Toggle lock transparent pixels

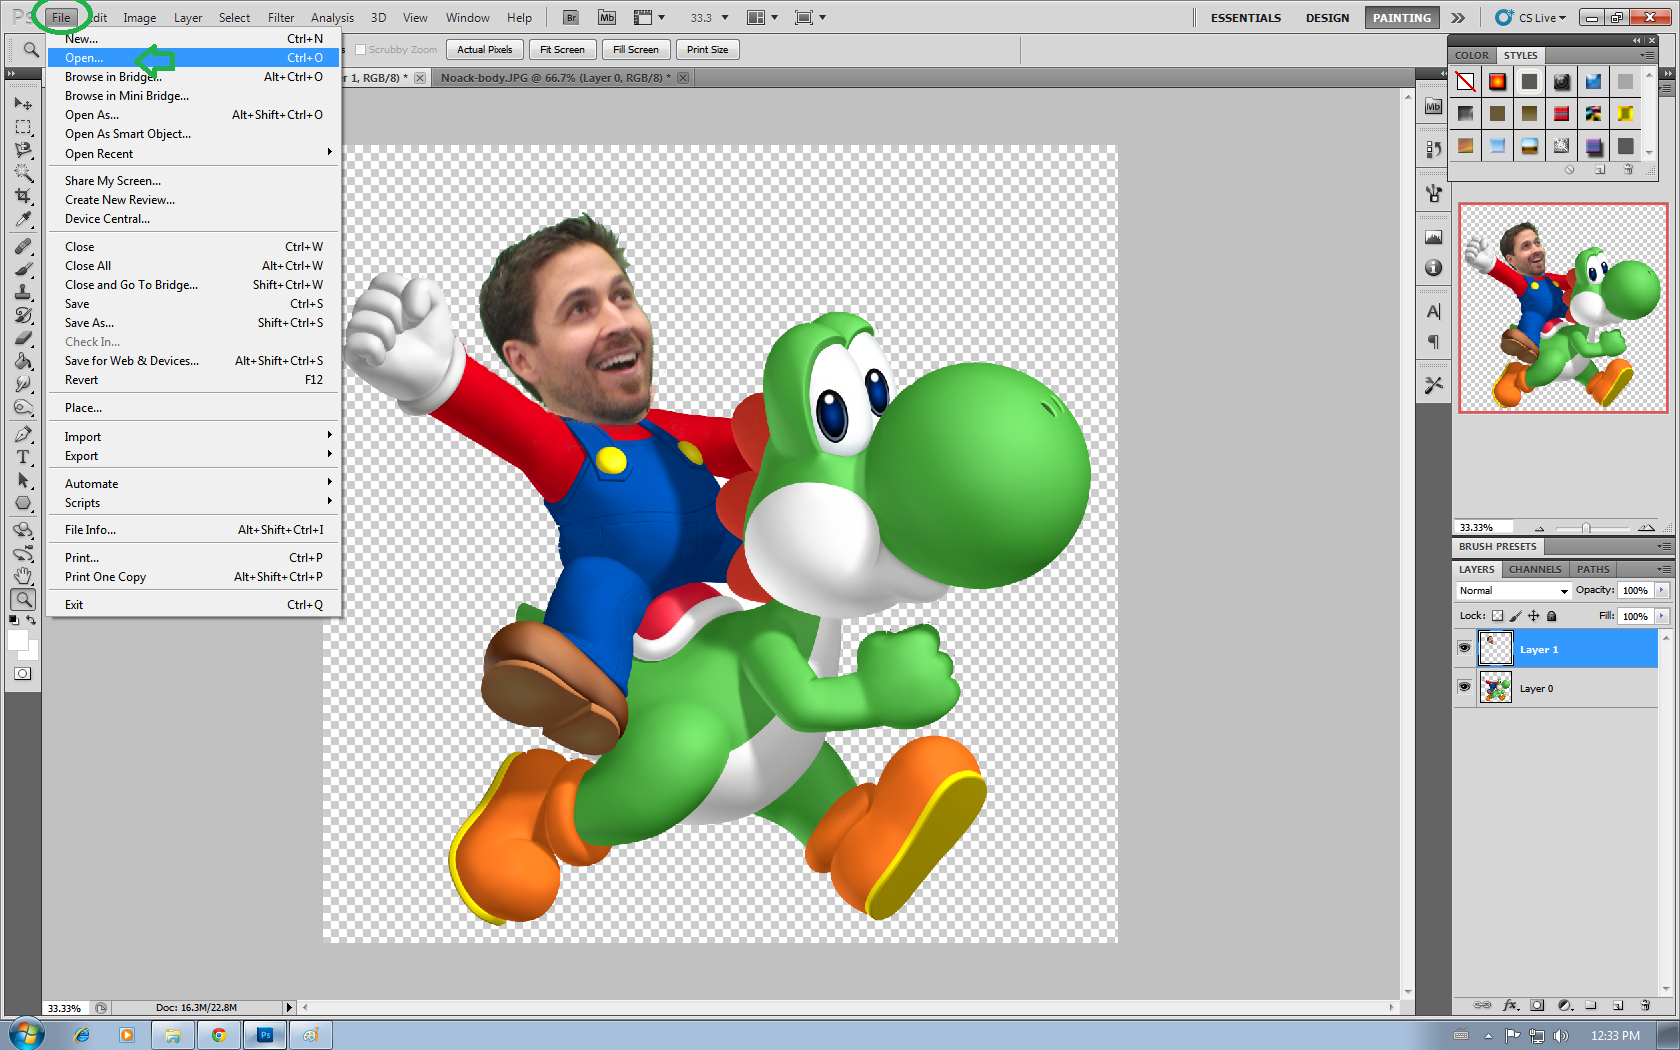(1497, 616)
